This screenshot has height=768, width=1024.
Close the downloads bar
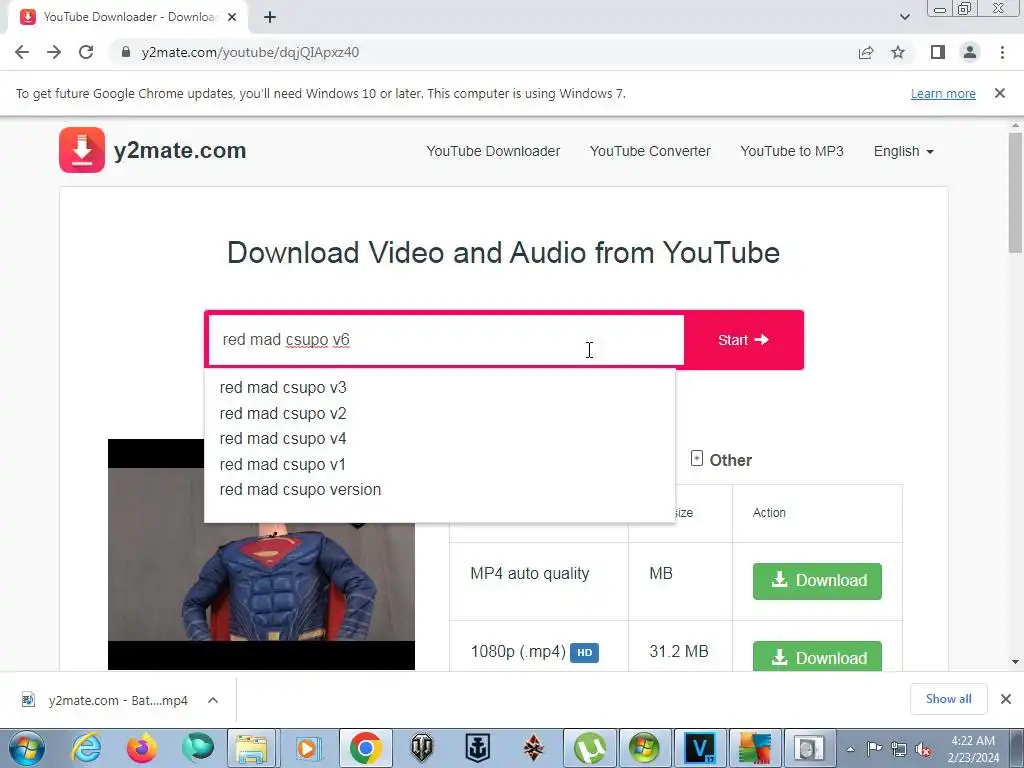click(x=1006, y=699)
